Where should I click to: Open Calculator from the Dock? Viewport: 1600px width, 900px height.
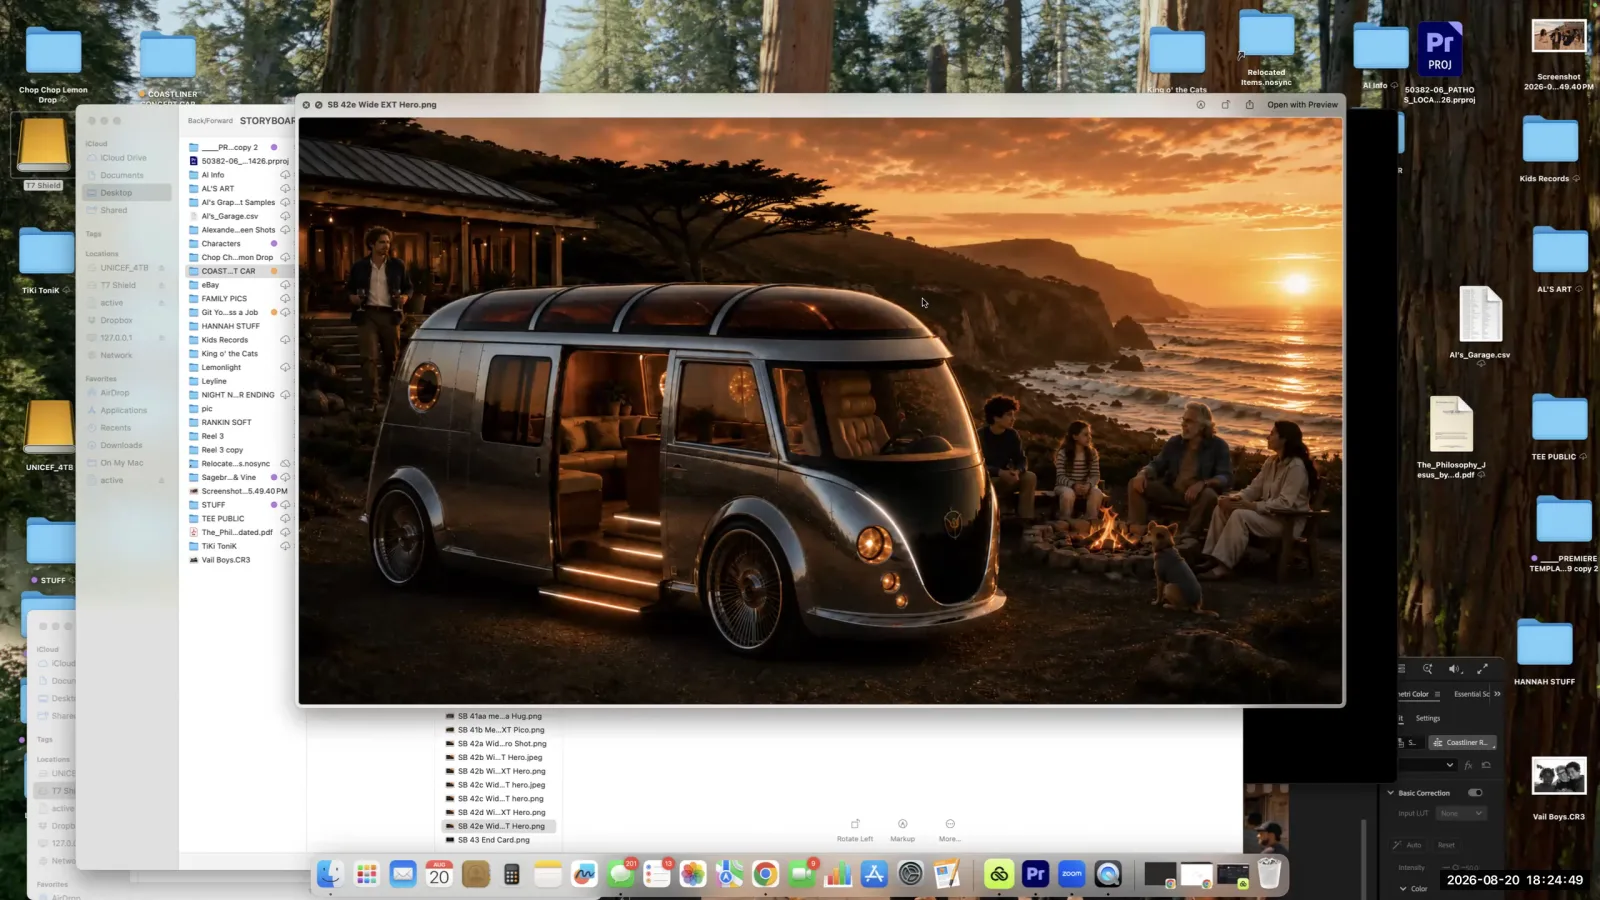pos(511,874)
